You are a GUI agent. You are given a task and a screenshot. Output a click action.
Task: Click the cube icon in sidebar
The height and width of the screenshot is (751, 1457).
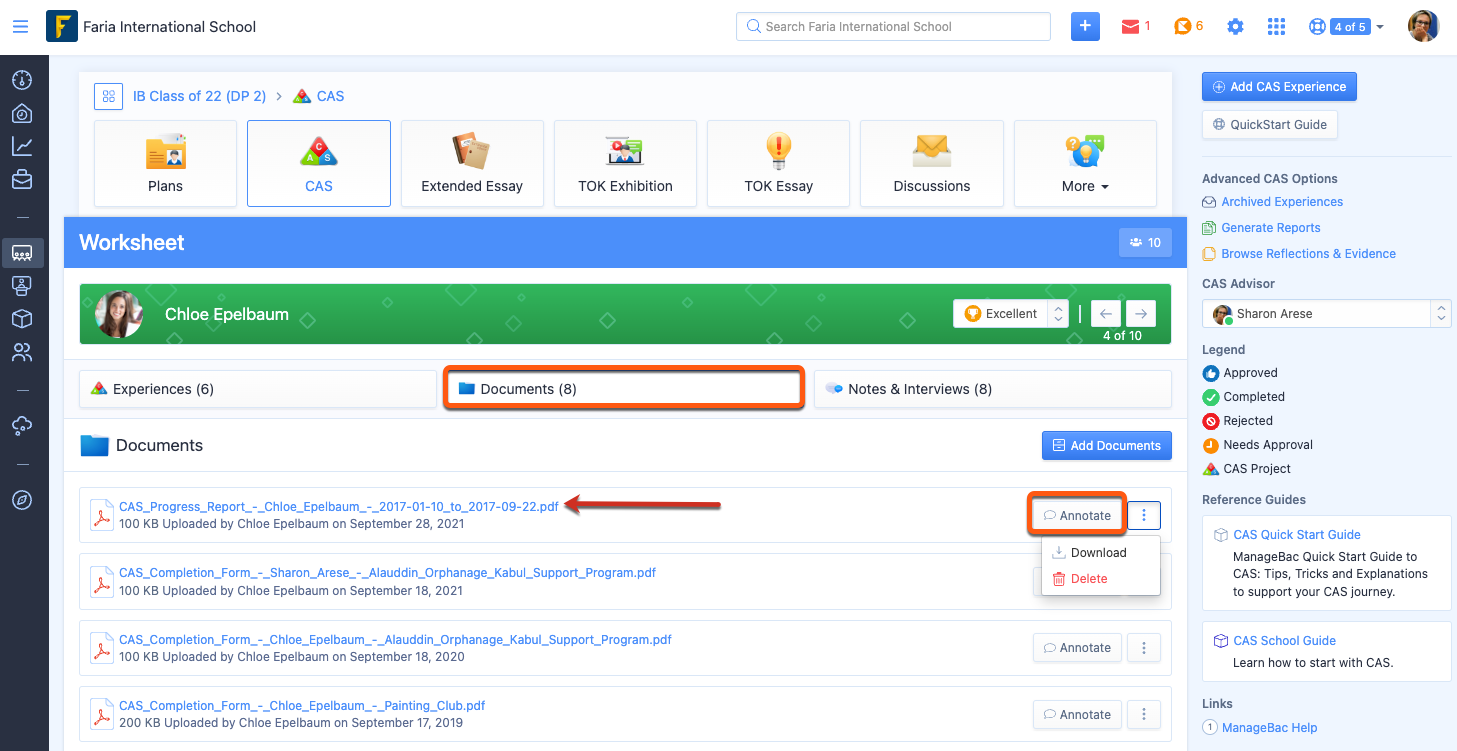click(22, 319)
